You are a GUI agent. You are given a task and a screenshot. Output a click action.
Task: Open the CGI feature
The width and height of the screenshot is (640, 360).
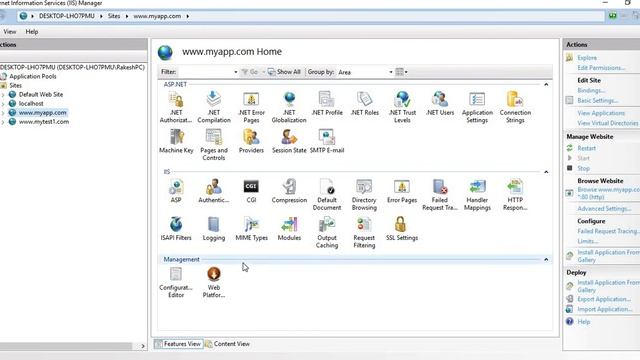point(251,191)
